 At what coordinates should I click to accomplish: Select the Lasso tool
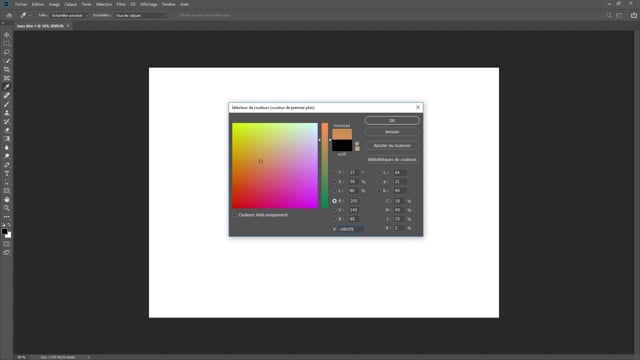tap(7, 52)
